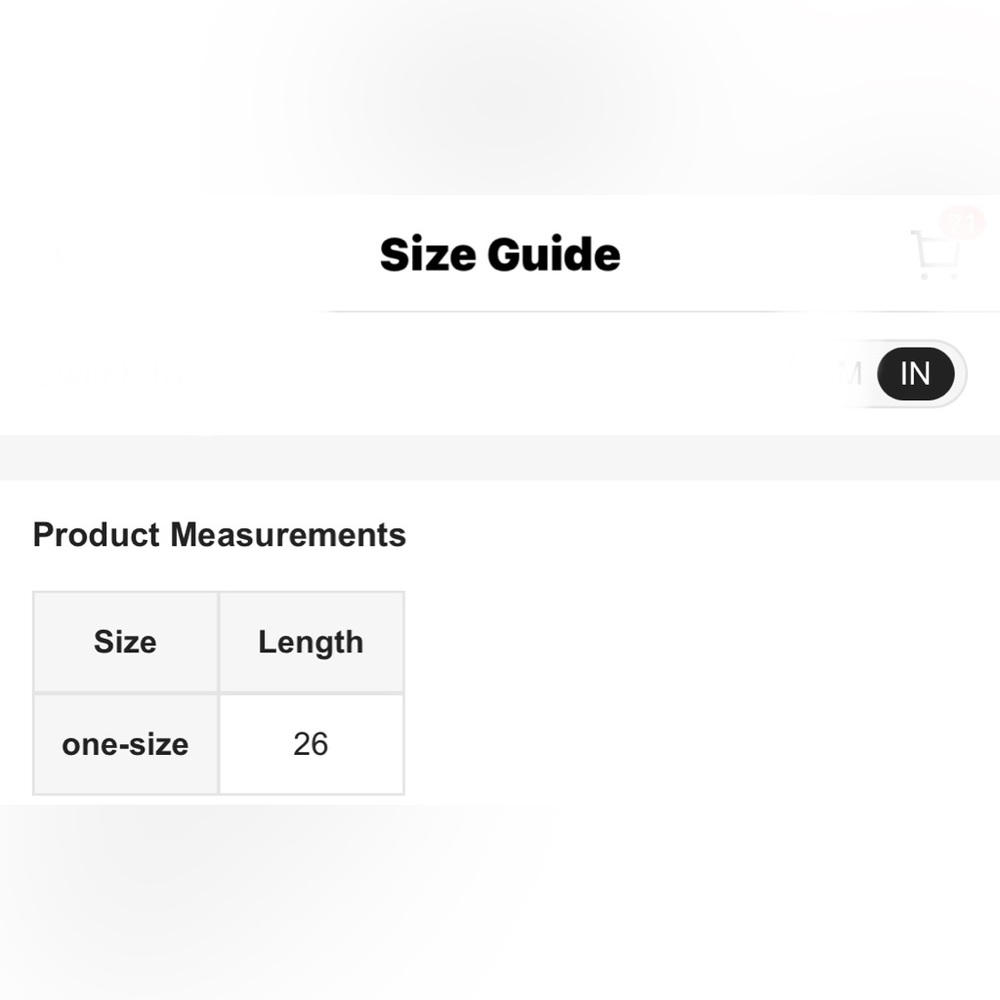Click the faded "Switch to" label

click(107, 372)
